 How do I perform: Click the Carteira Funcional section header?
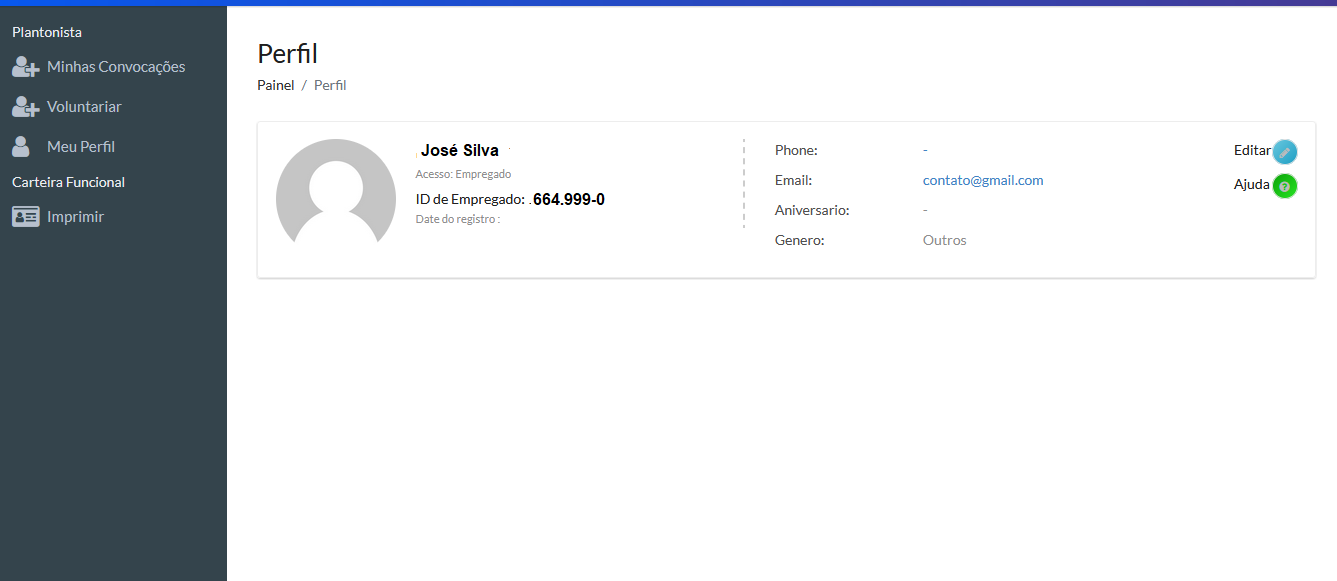coord(68,182)
